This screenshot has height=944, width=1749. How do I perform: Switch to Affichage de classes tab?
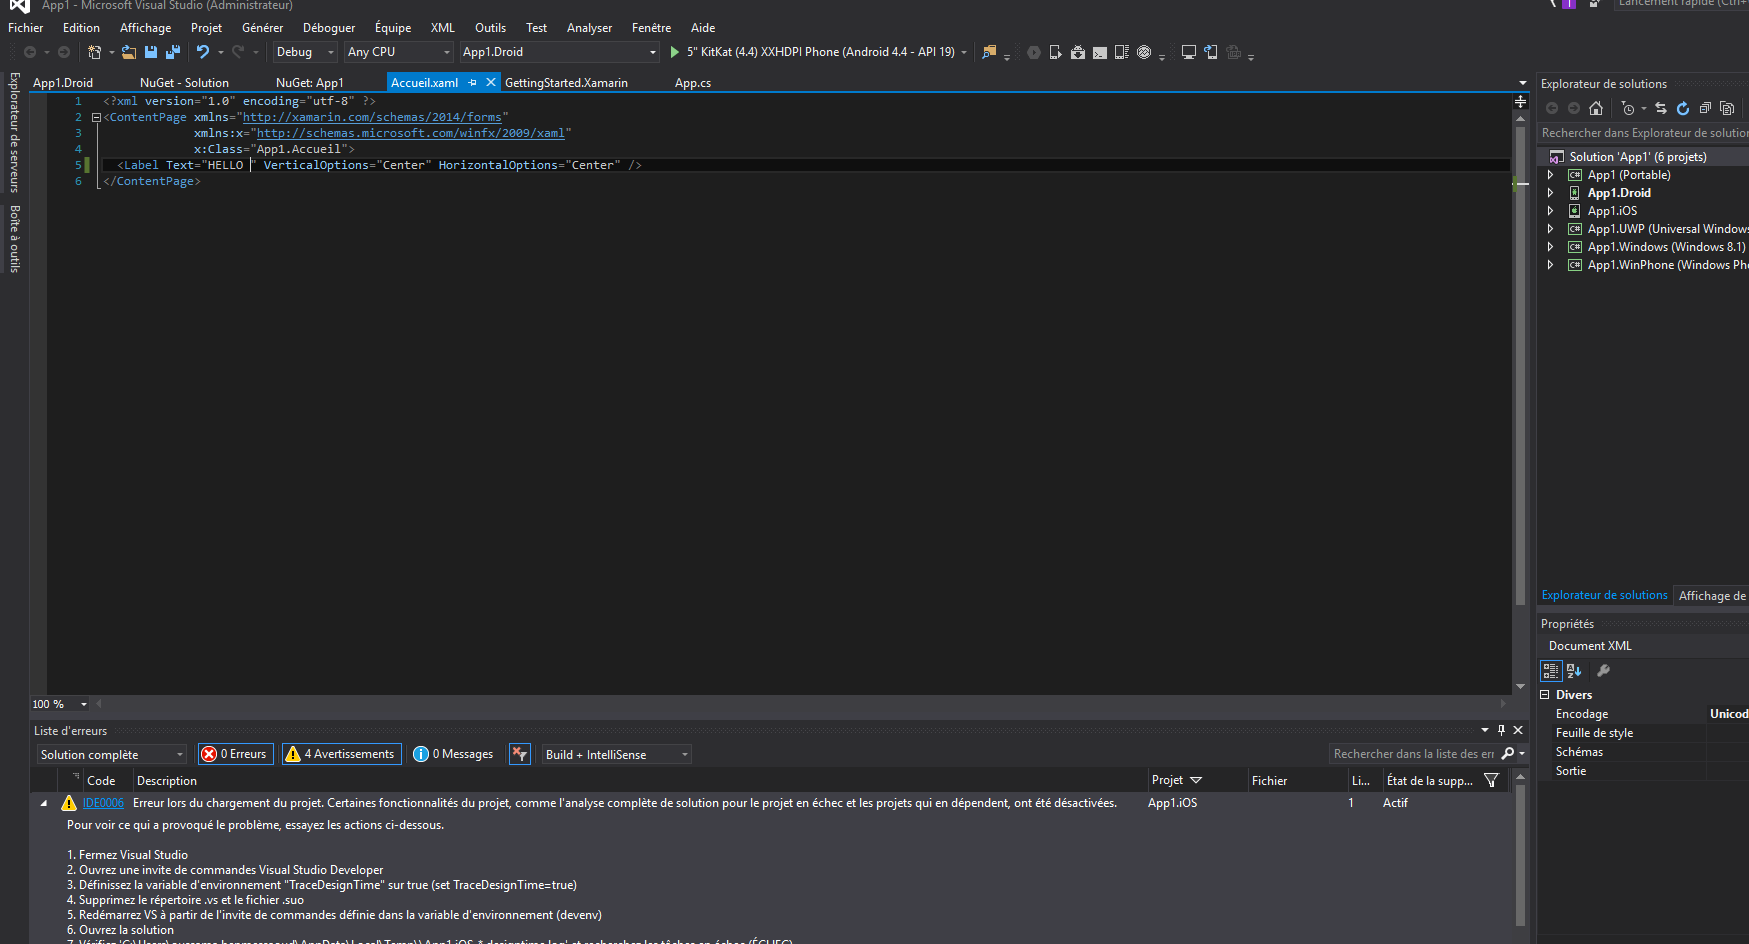click(1712, 595)
